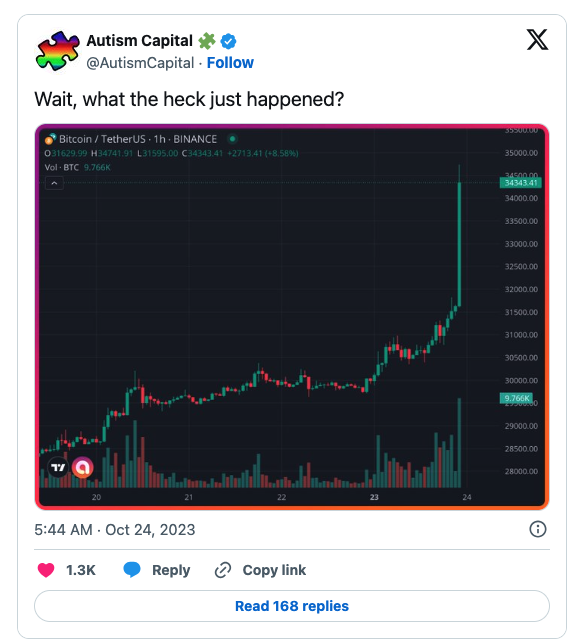Click the chain link copy icon
577x644 pixels.
223,570
